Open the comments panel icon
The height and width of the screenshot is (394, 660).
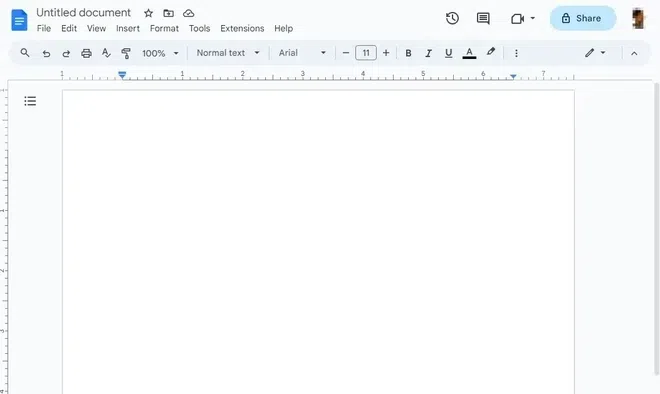coord(483,18)
